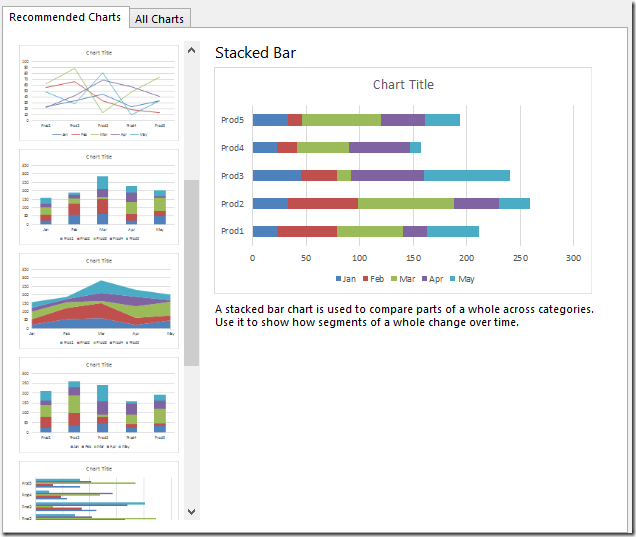This screenshot has height=537, width=636.
Task: Click the Prod3 category label on the axis
Action: [x=232, y=176]
